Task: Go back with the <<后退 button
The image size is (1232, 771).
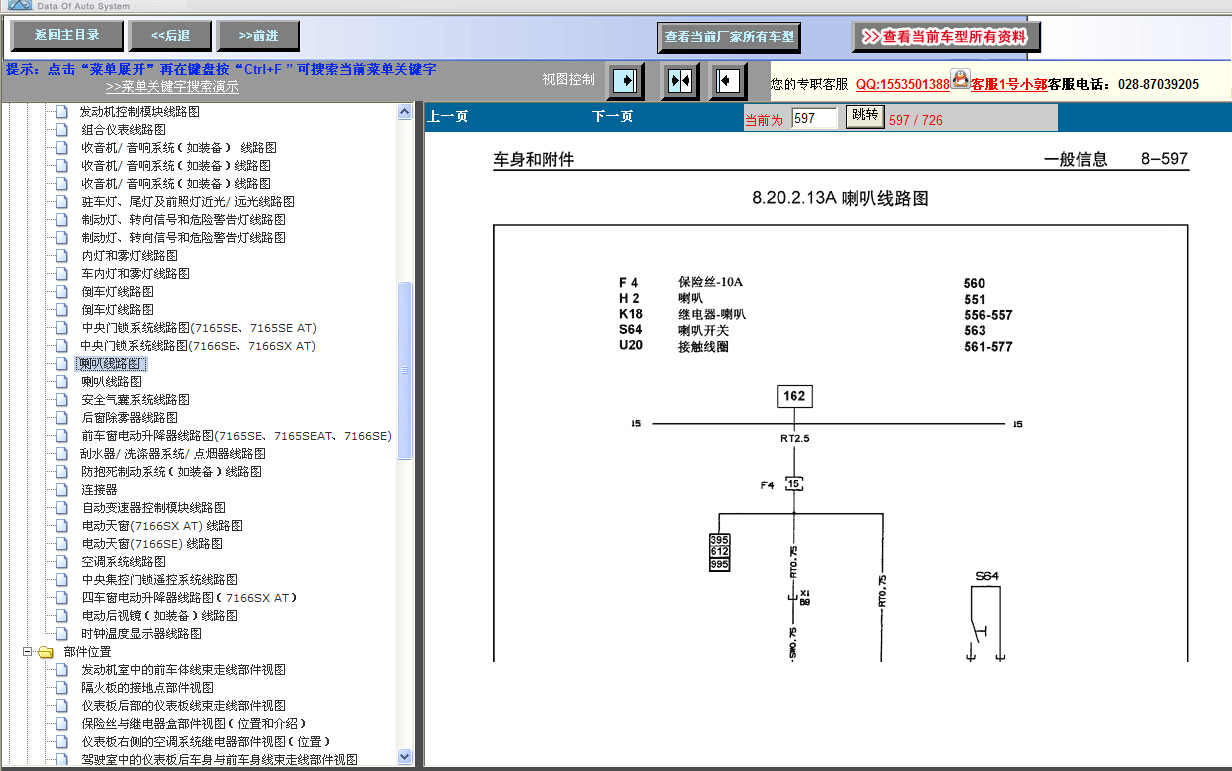Action: pyautogui.click(x=171, y=36)
